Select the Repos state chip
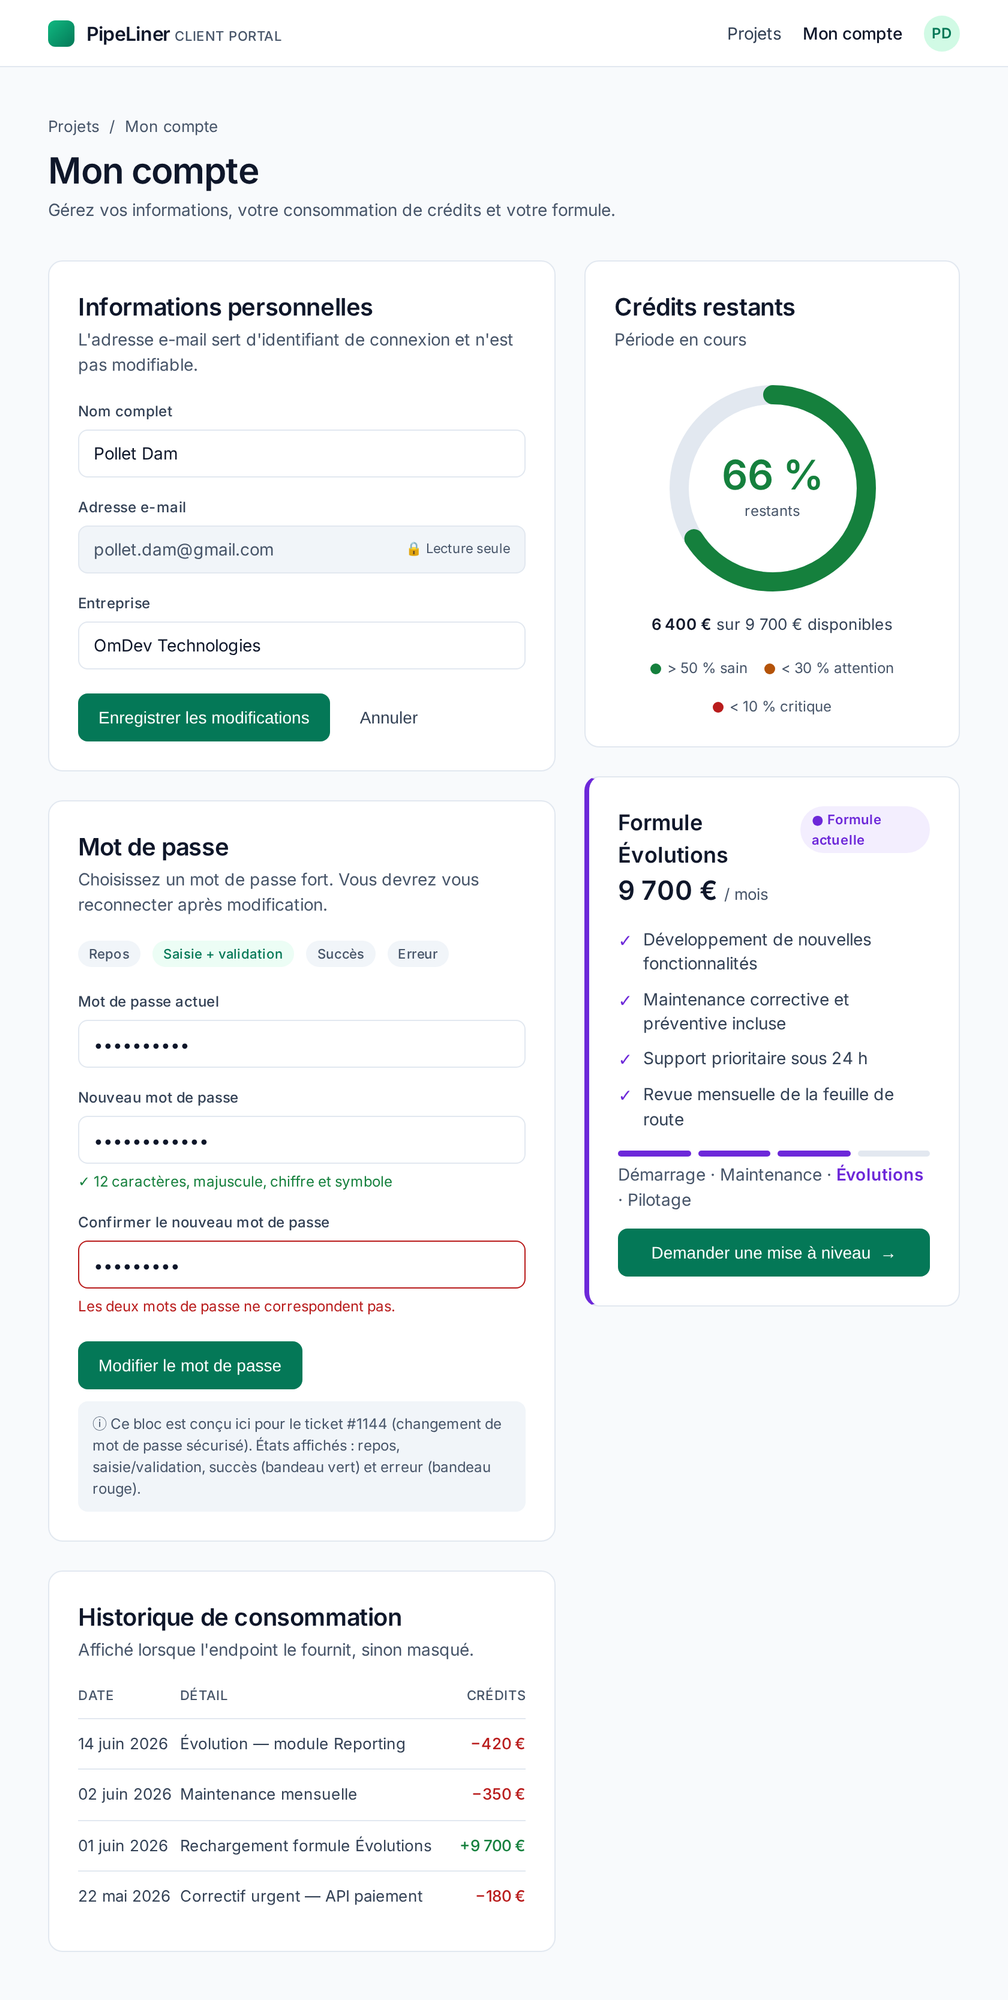The width and height of the screenshot is (1008, 2000). [109, 954]
